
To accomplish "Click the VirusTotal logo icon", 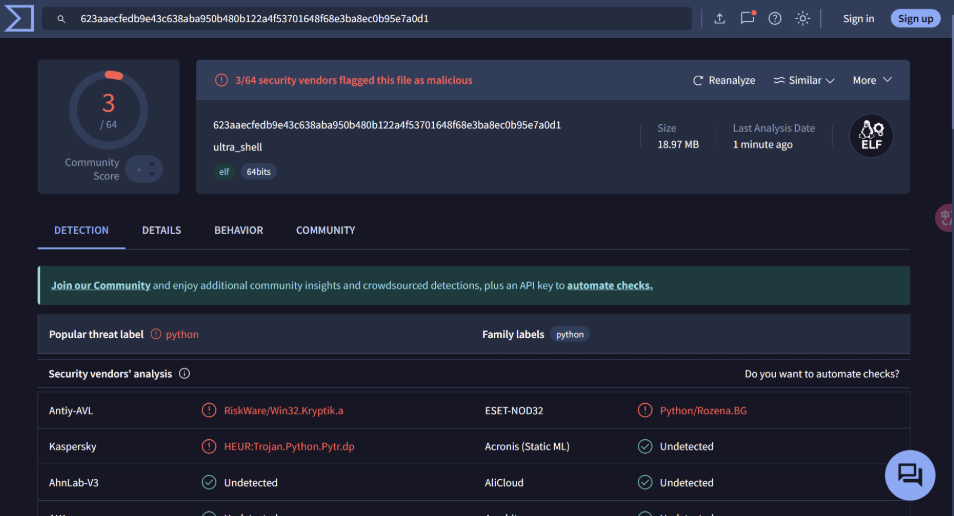I will [18, 18].
